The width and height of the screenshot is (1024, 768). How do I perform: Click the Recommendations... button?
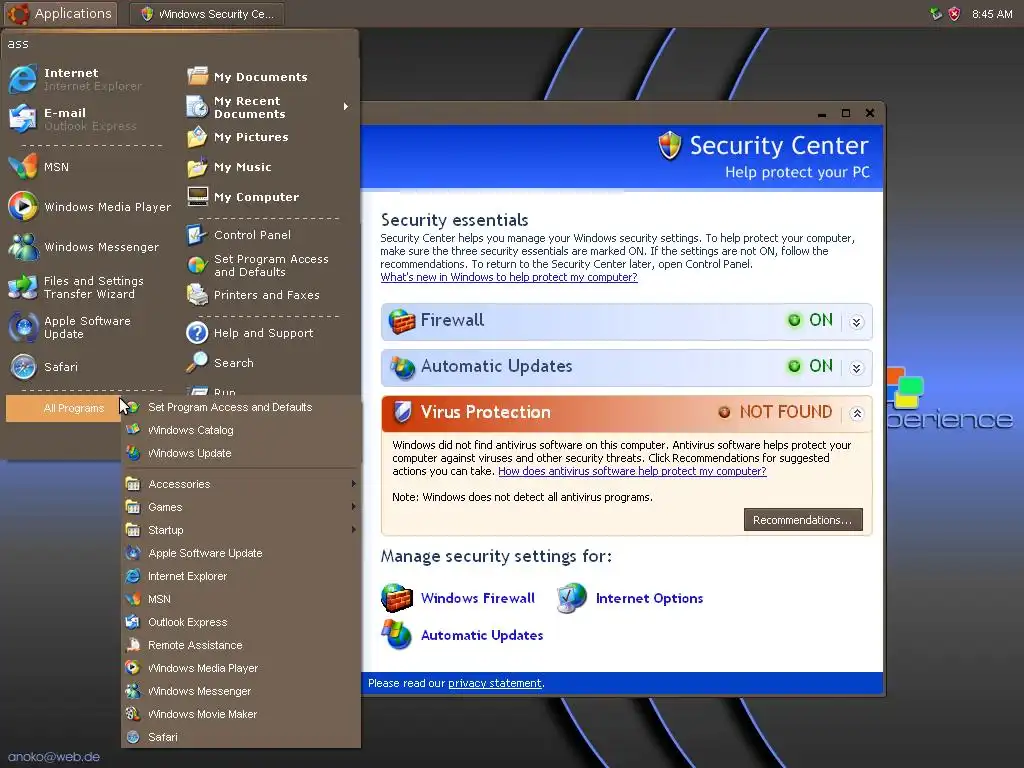tap(803, 520)
